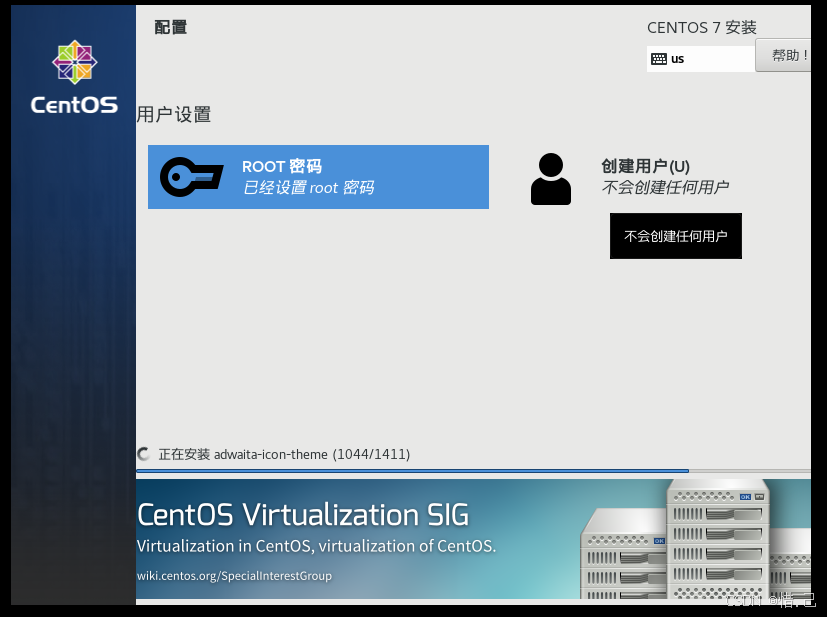Click the CENTOS 7 安装 title
Screen dimensions: 827x617
click(x=701, y=27)
